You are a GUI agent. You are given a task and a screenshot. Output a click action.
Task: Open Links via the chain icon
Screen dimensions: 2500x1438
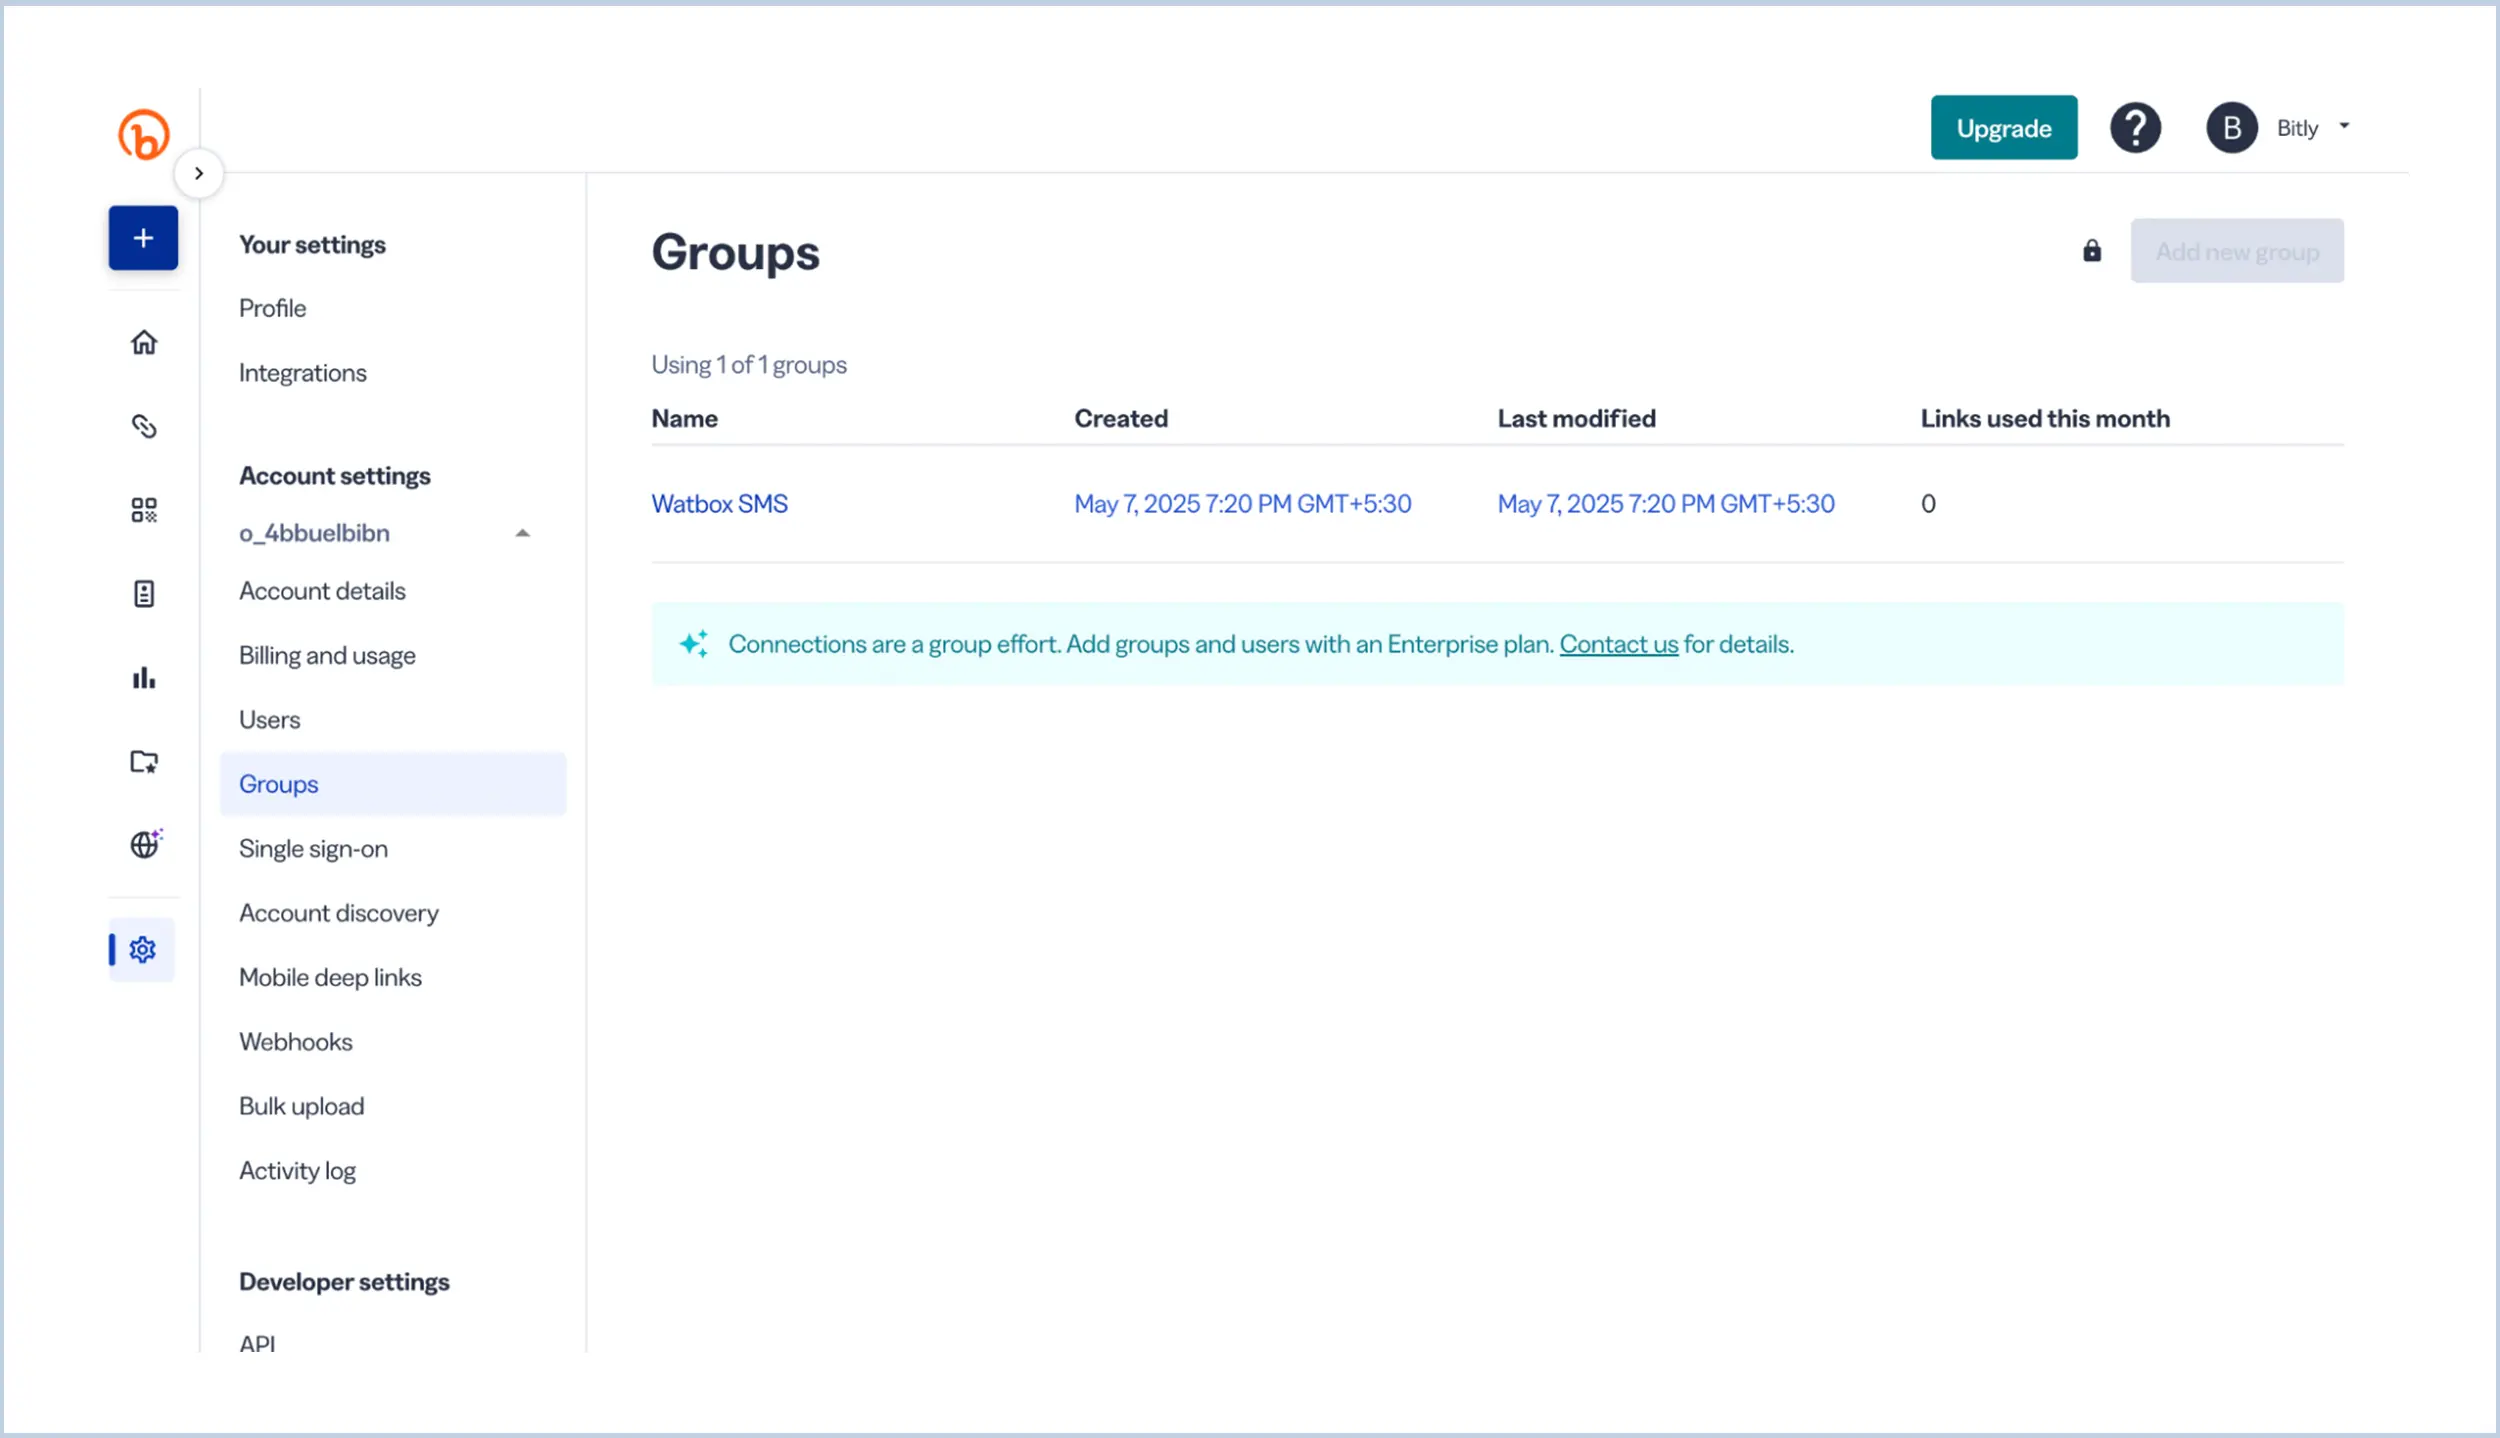144,426
